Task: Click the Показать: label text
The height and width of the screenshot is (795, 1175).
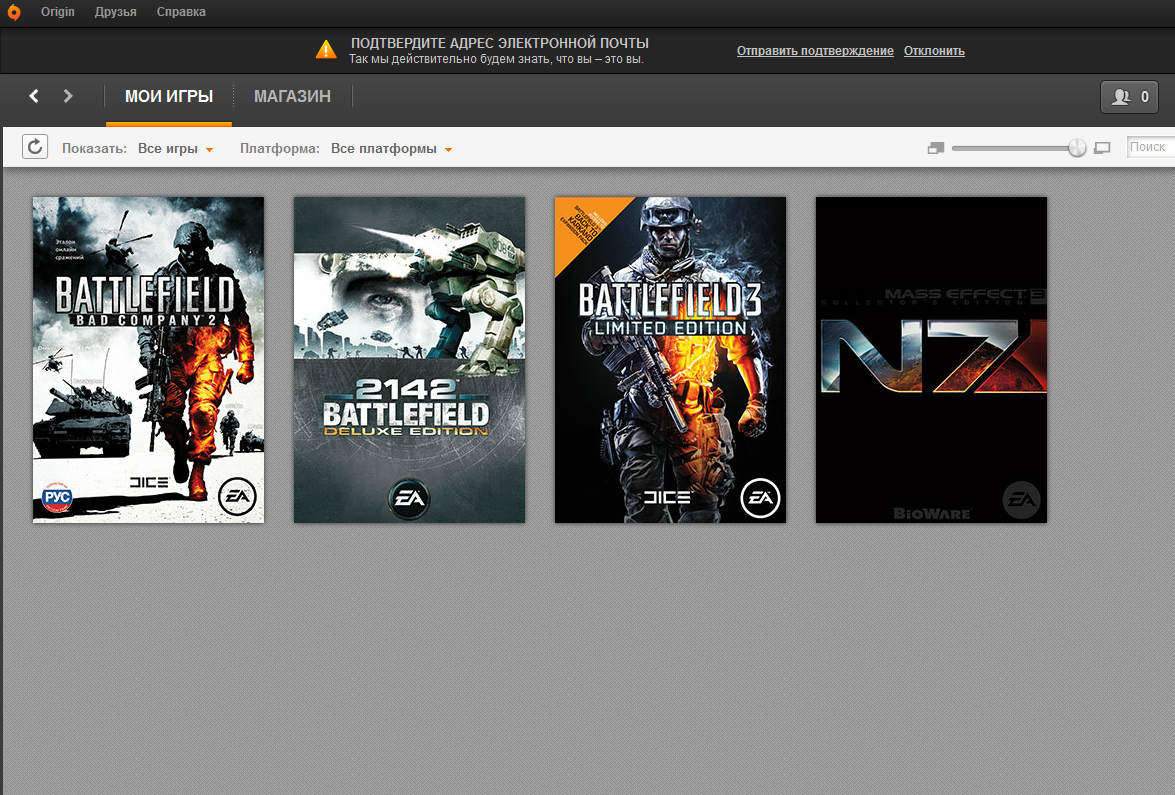Action: pos(94,148)
